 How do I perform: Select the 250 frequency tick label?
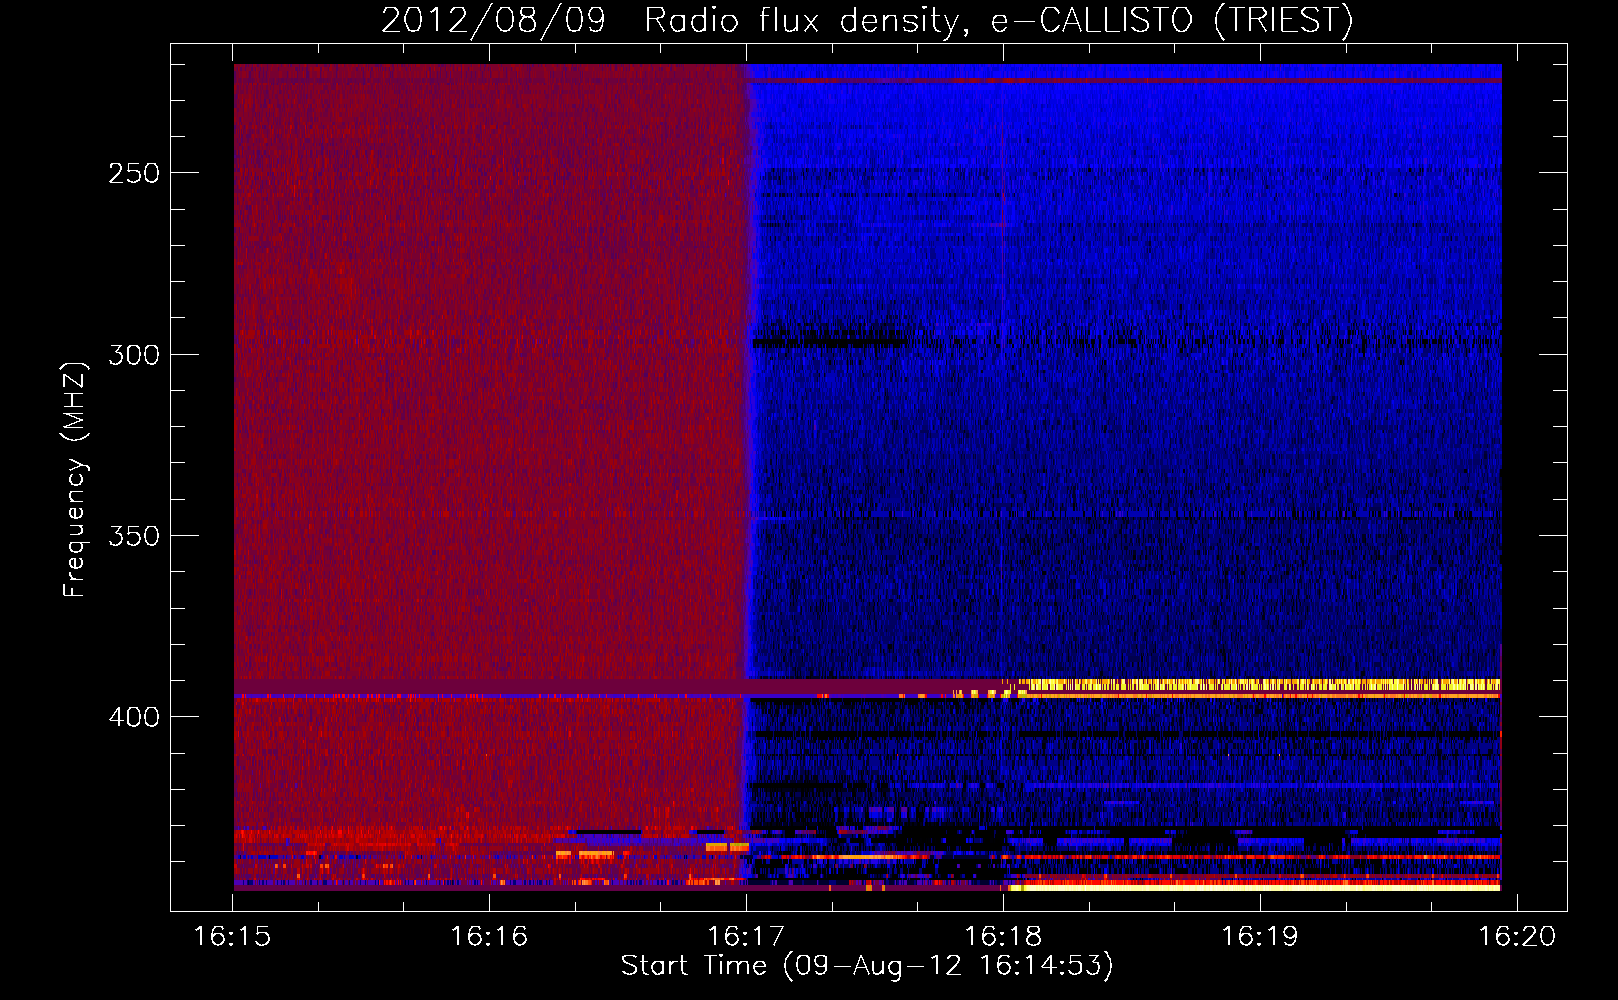click(x=133, y=173)
